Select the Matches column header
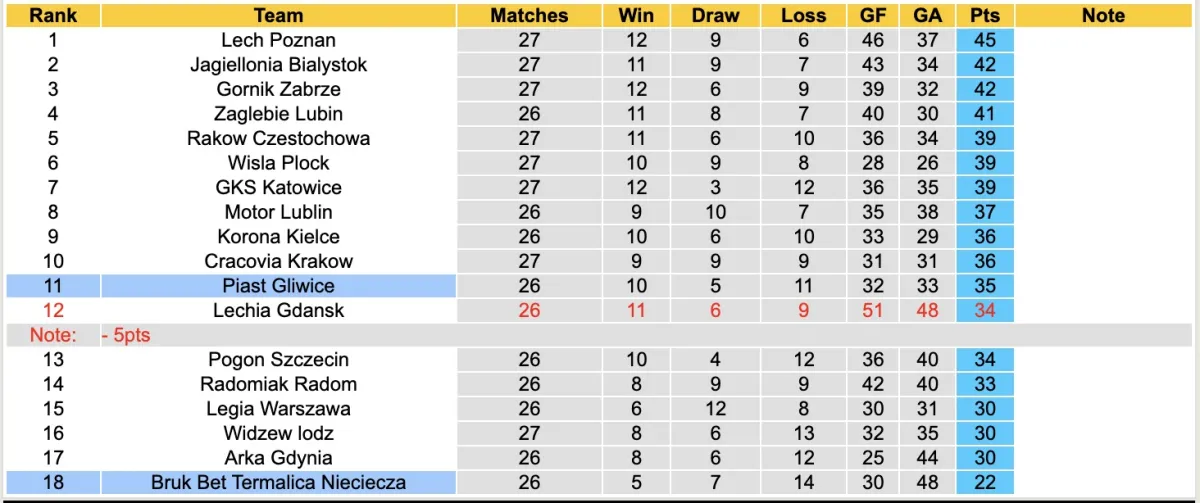This screenshot has width=1200, height=503. (x=529, y=16)
